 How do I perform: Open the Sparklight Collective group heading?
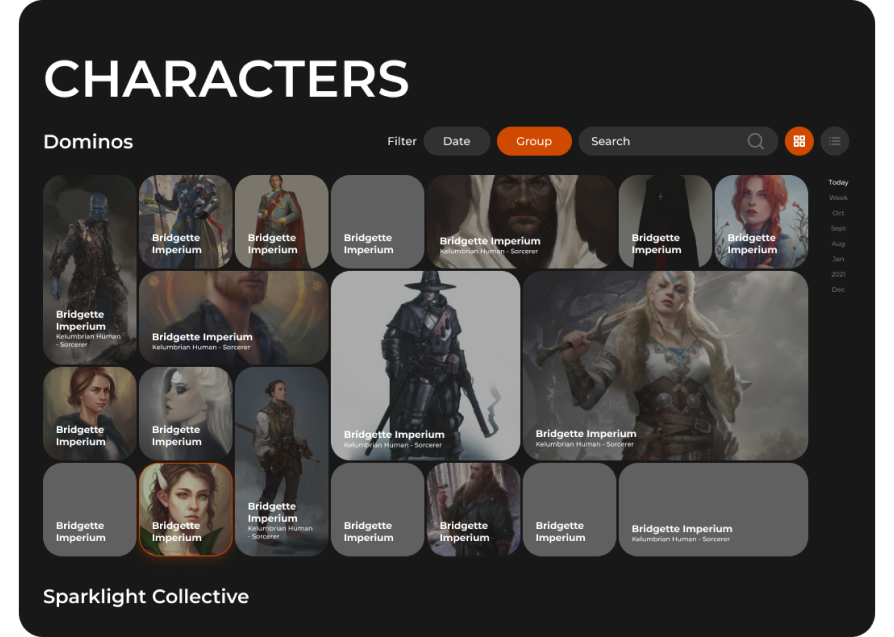coord(146,597)
